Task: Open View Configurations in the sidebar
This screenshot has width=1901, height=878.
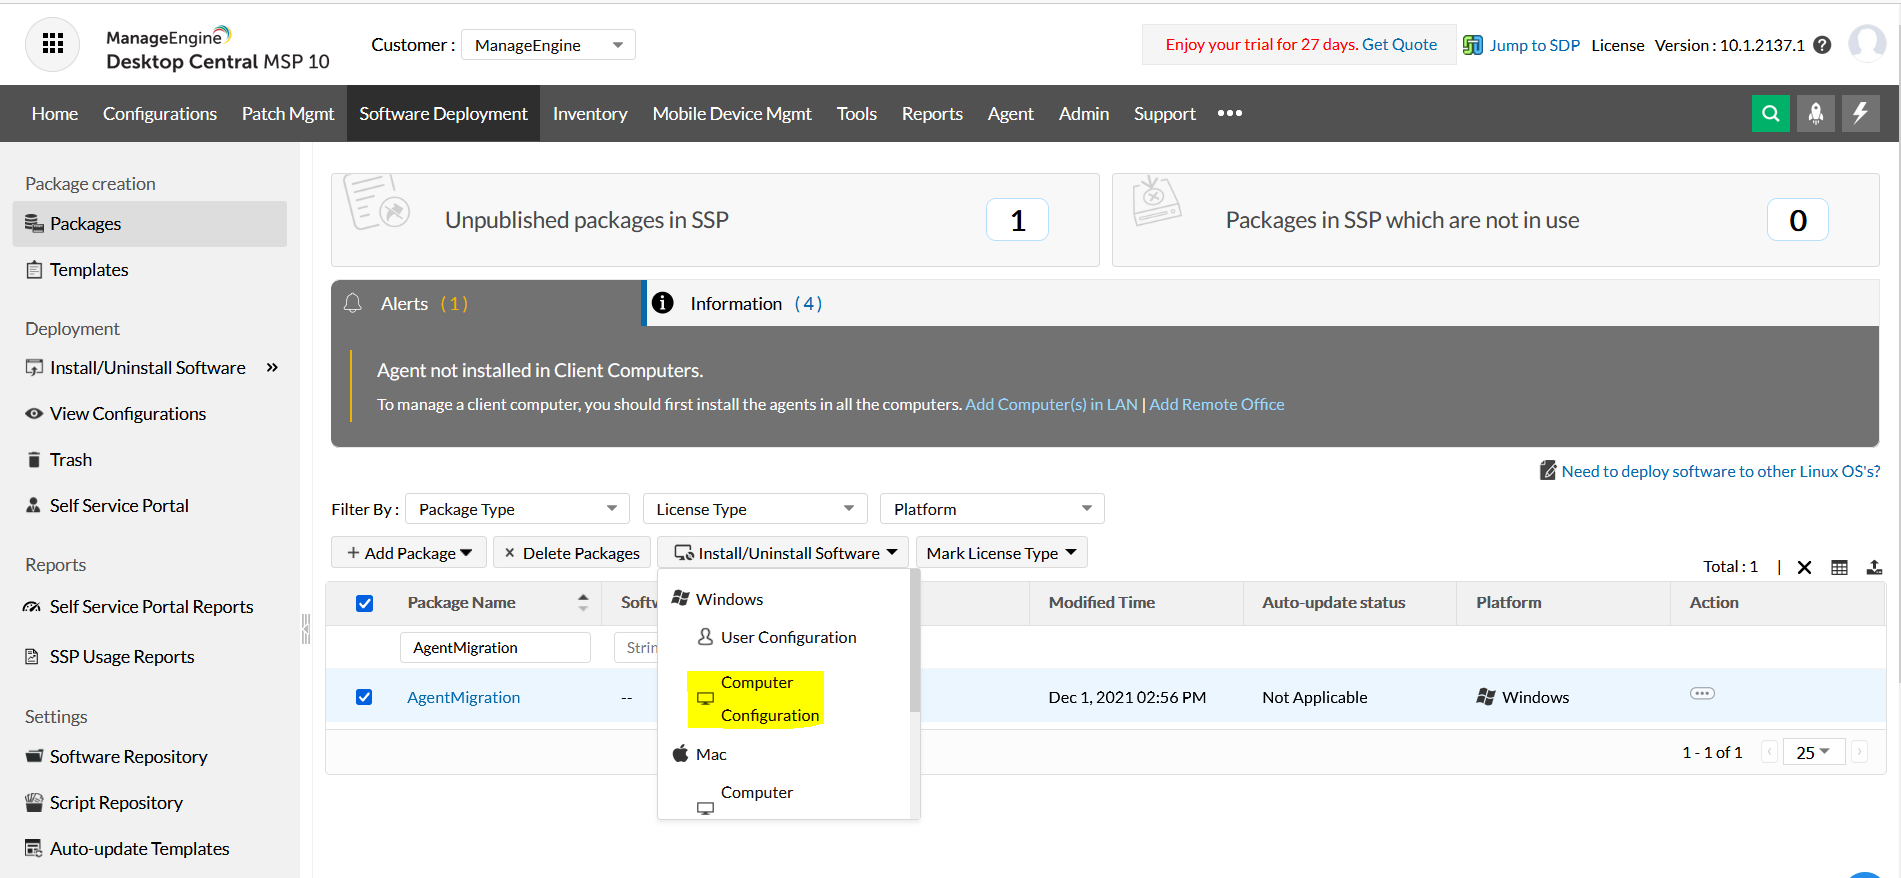Action: [128, 414]
